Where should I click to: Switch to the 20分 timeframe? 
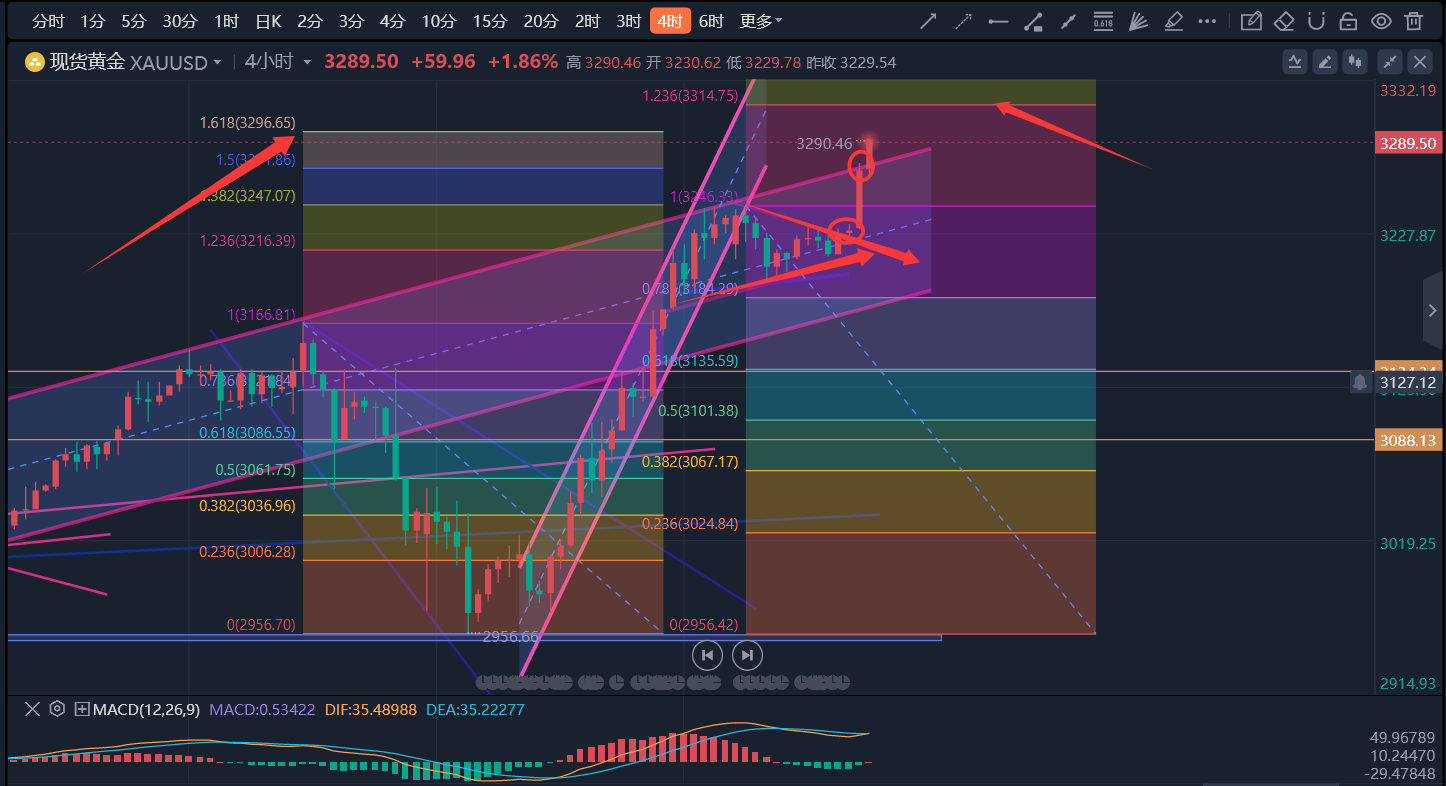(x=541, y=21)
